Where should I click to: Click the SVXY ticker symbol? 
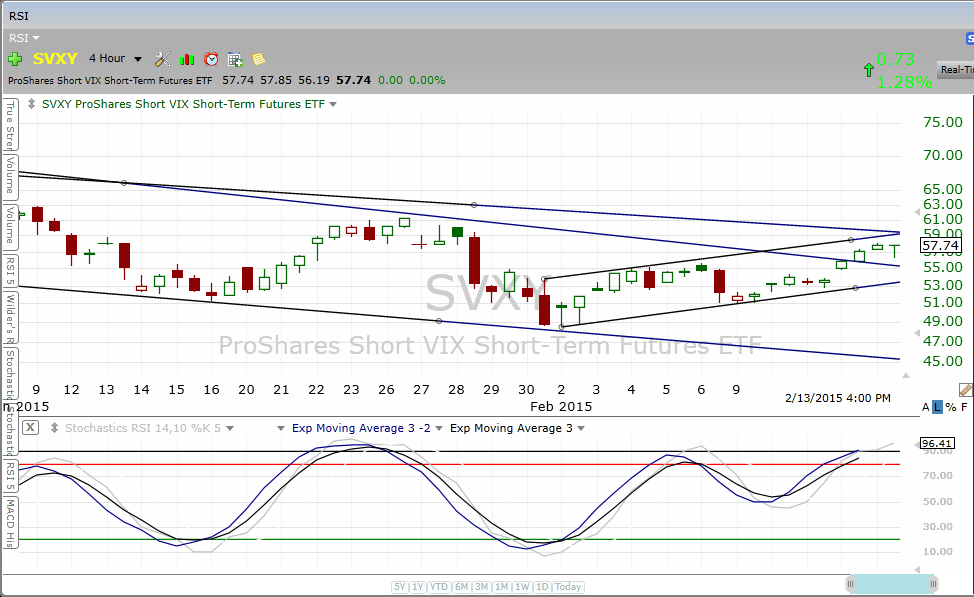pos(55,59)
